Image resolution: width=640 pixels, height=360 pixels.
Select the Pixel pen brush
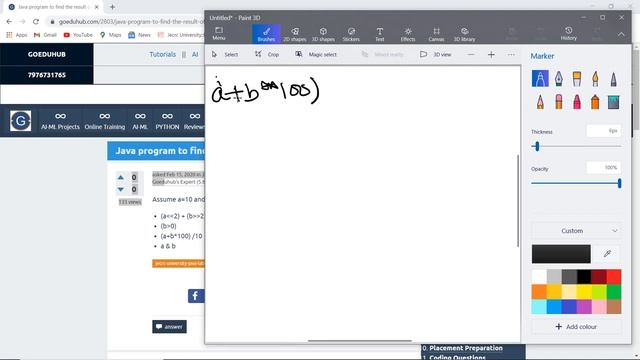(x=613, y=78)
